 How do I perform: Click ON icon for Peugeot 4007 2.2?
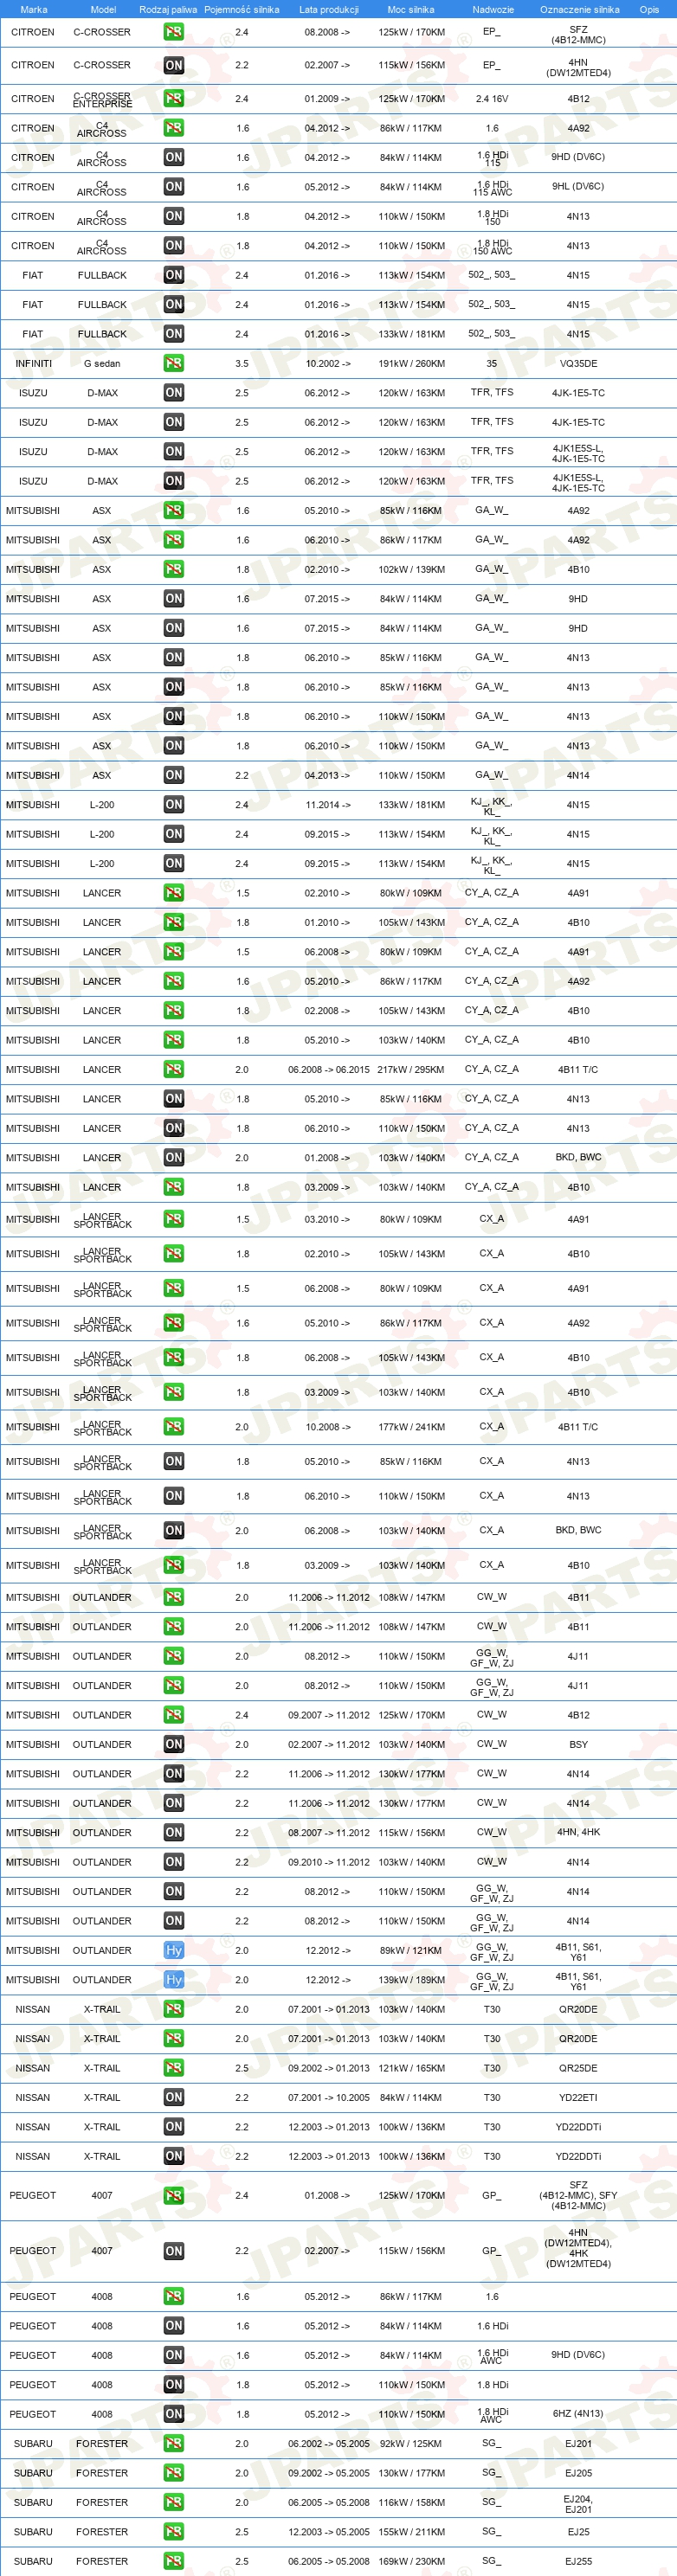[174, 2251]
